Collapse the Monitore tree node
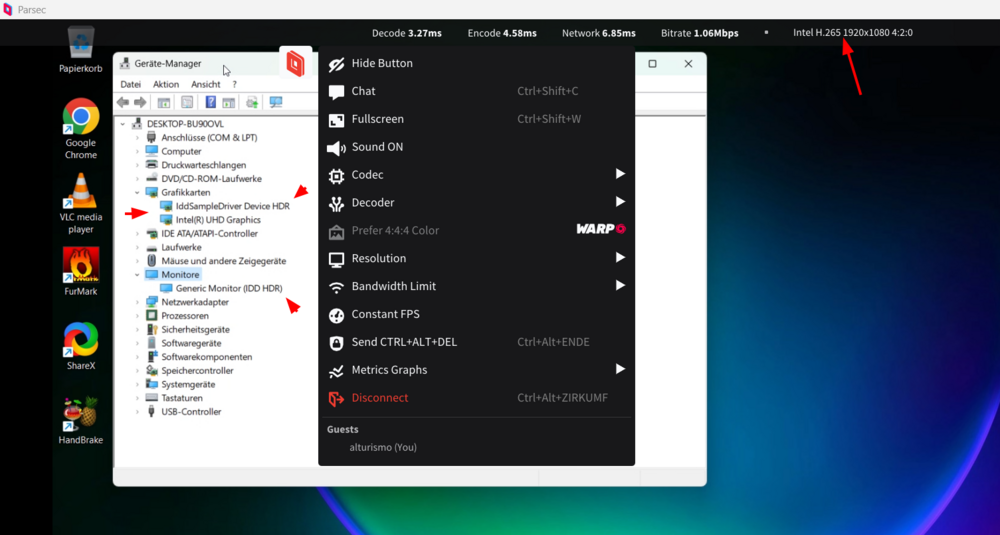The height and width of the screenshot is (535, 1000). [137, 275]
